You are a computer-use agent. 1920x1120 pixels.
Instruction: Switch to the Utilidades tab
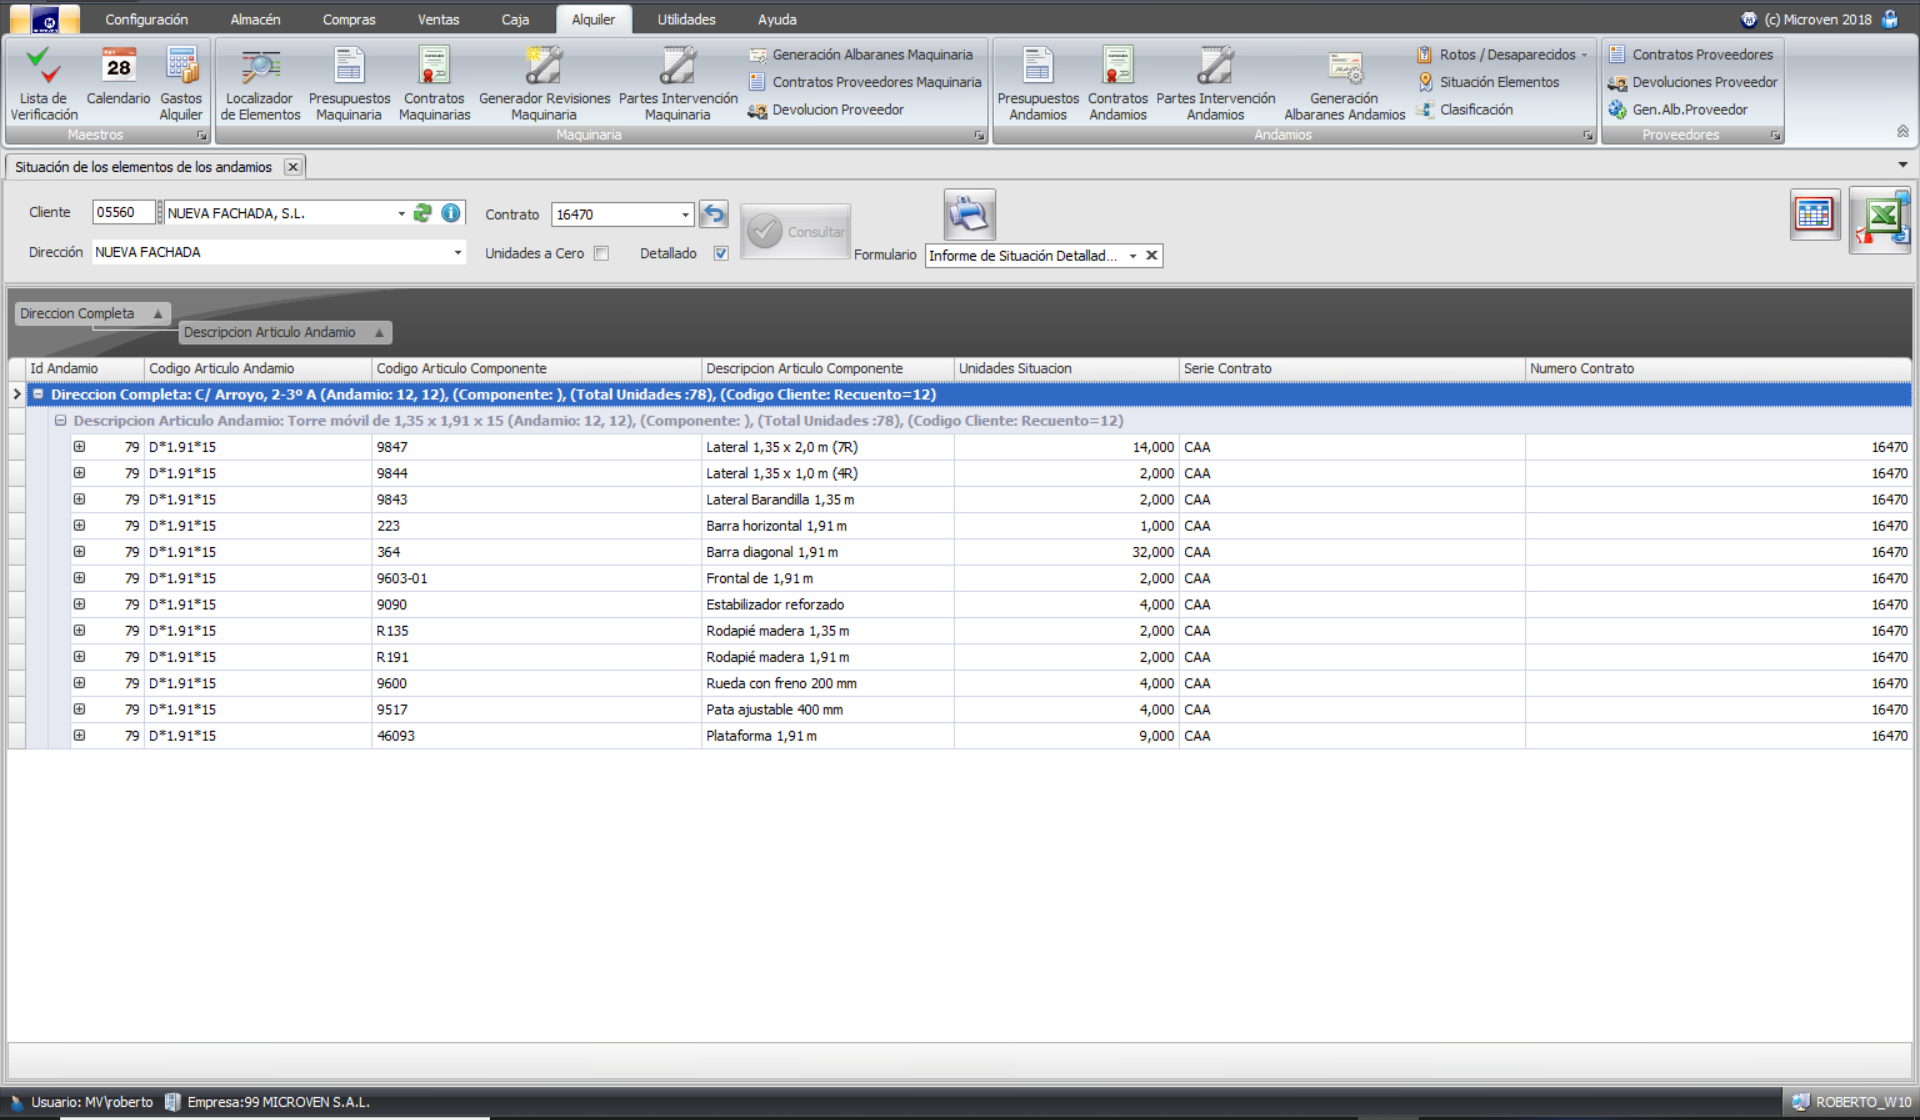pos(686,19)
